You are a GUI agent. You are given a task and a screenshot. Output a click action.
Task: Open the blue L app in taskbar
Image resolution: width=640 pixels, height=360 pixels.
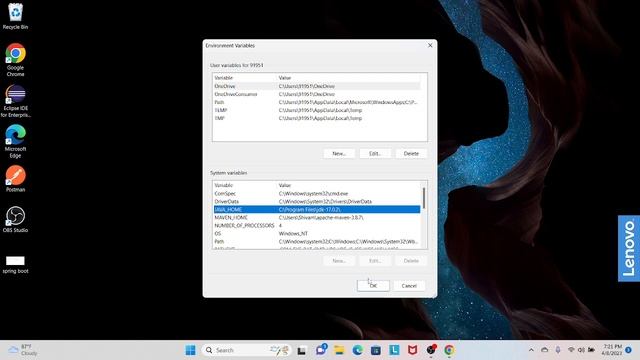[x=394, y=350]
